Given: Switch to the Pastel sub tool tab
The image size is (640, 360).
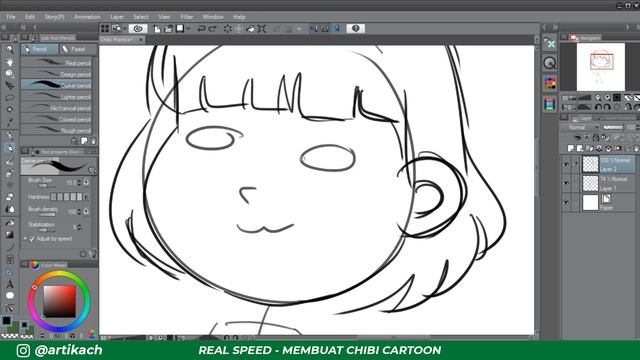Looking at the screenshot, I should click(x=78, y=49).
